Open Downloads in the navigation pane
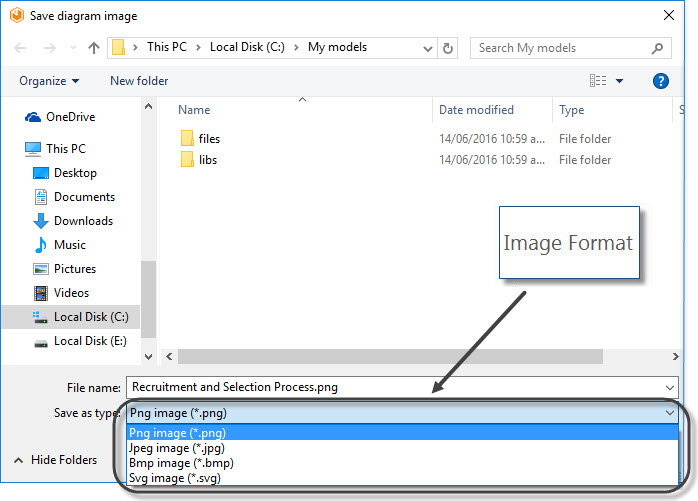The image size is (698, 501). coord(73,221)
